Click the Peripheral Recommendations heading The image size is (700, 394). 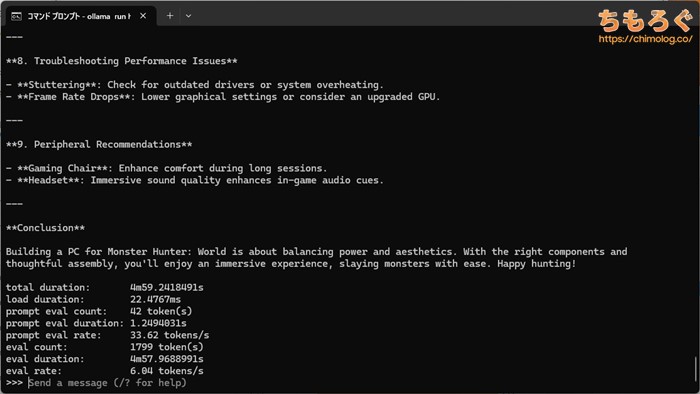coord(99,145)
